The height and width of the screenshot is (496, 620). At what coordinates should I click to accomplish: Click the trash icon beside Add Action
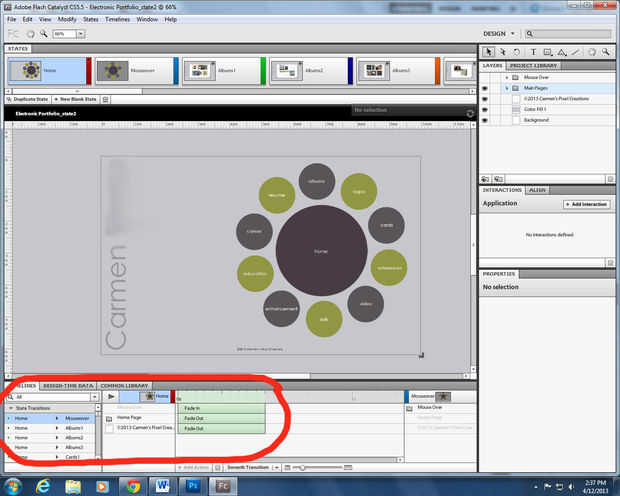click(217, 468)
